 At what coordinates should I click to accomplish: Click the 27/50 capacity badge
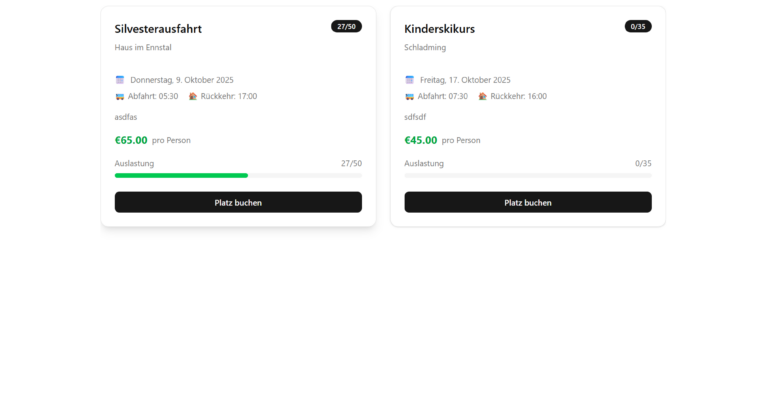[x=346, y=26]
